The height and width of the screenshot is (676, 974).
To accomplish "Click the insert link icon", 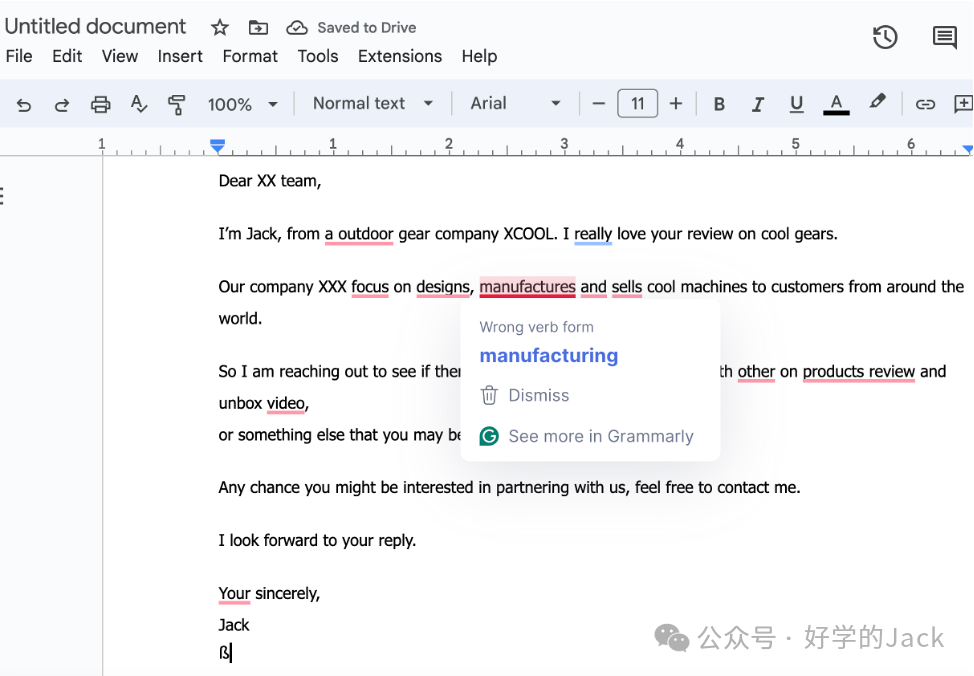I will pyautogui.click(x=925, y=104).
